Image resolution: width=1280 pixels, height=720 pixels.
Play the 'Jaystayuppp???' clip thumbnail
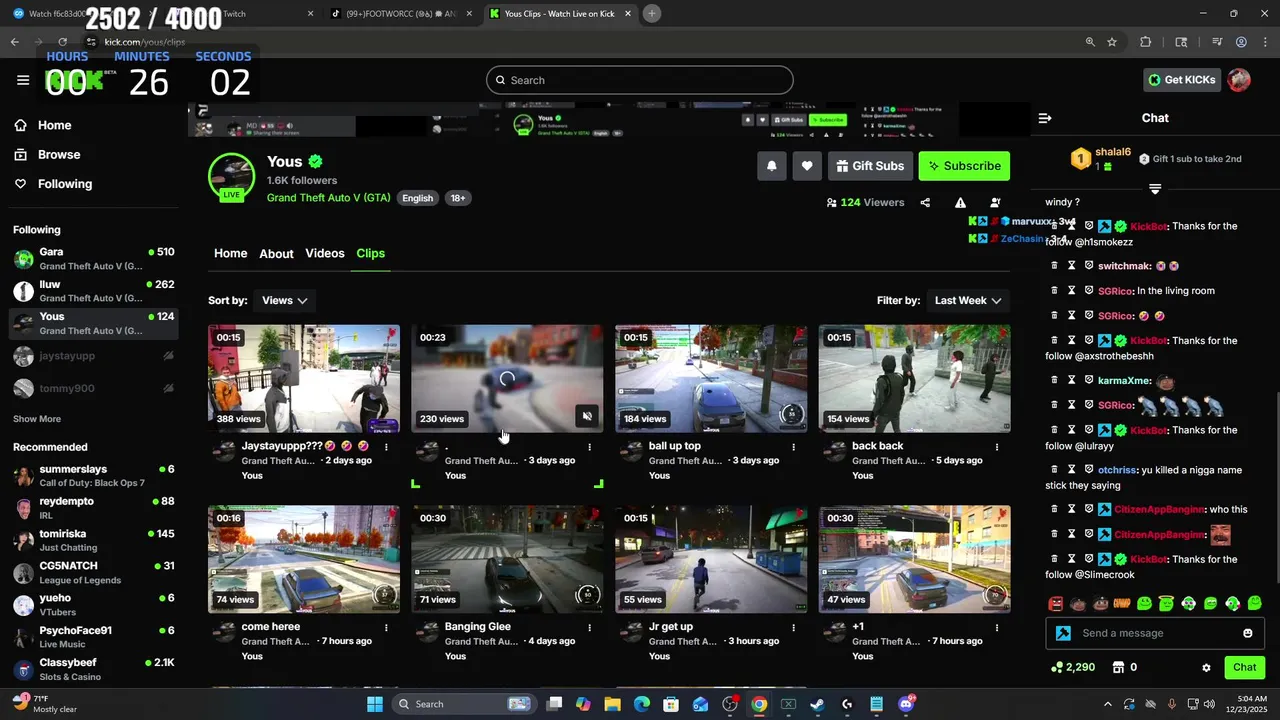click(x=304, y=378)
